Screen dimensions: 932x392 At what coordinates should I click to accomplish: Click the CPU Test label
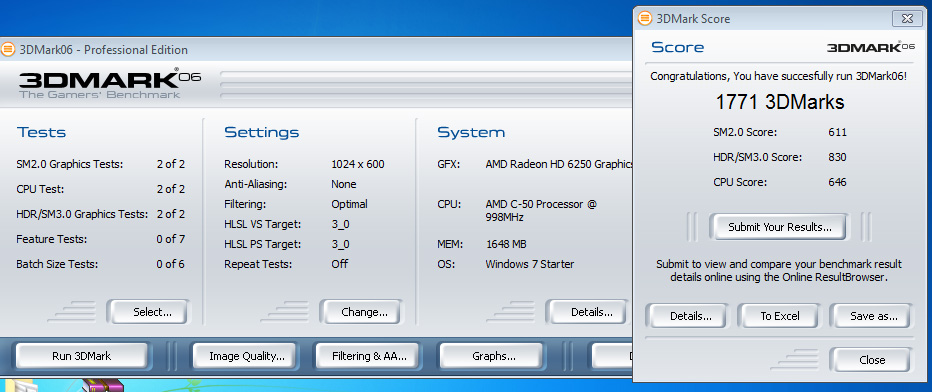(40, 189)
